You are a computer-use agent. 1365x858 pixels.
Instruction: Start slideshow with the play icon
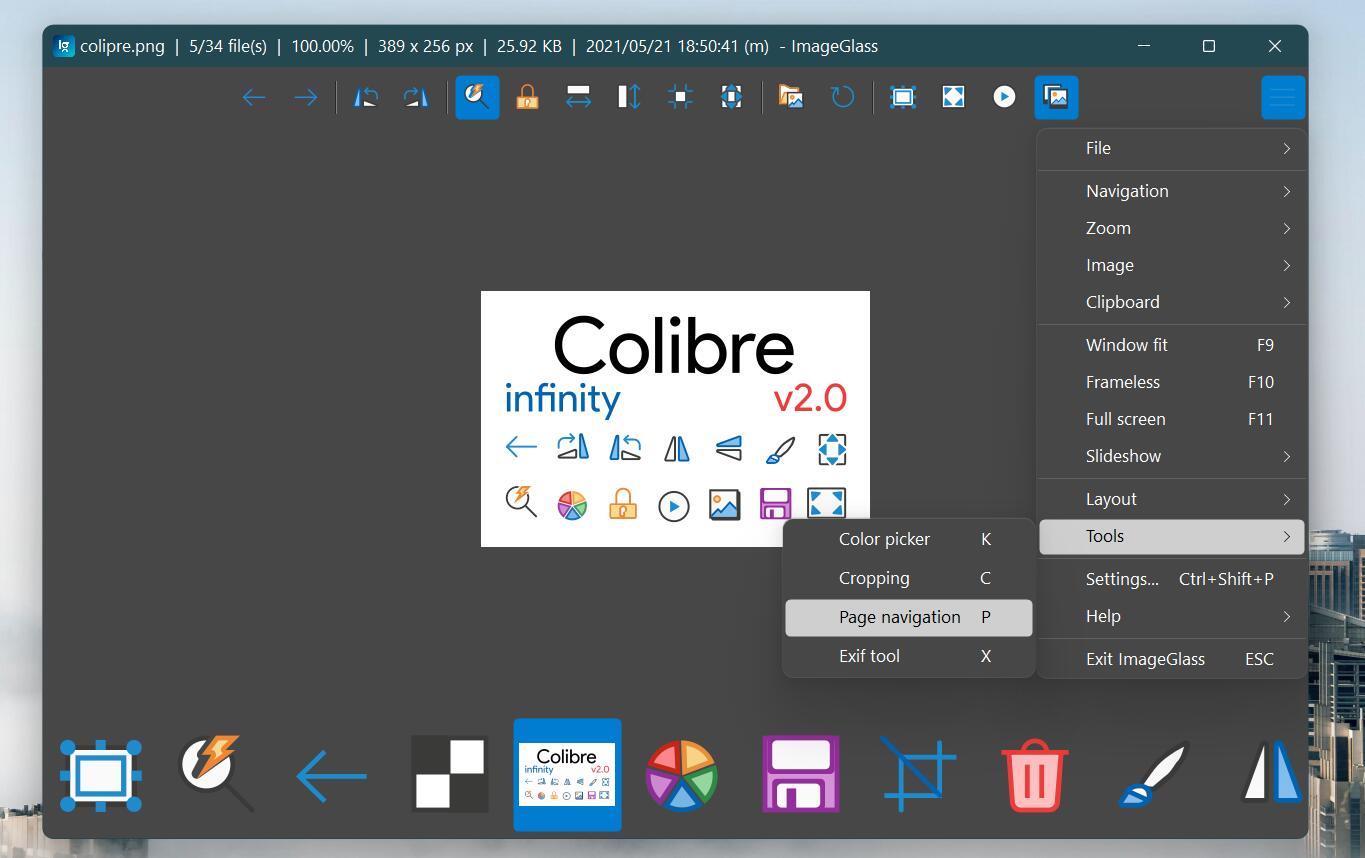tap(1005, 97)
